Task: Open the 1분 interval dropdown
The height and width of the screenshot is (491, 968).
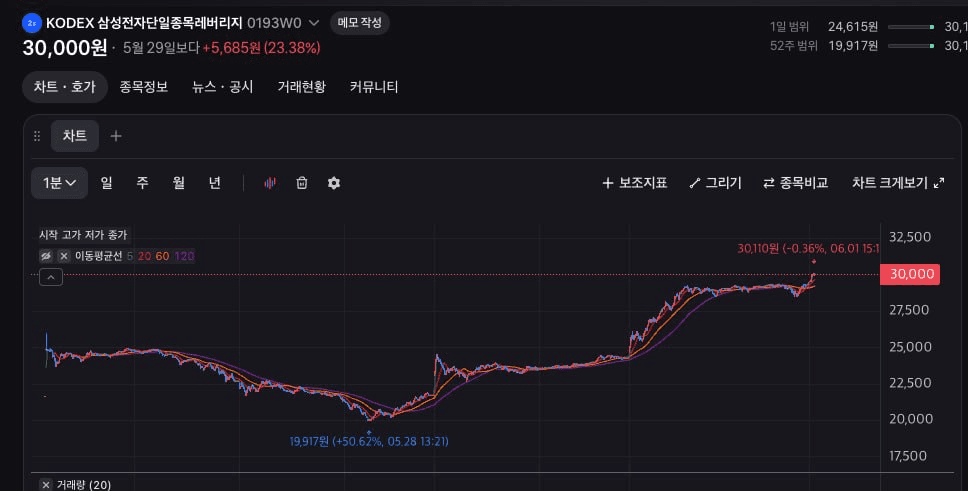Action: (59, 183)
